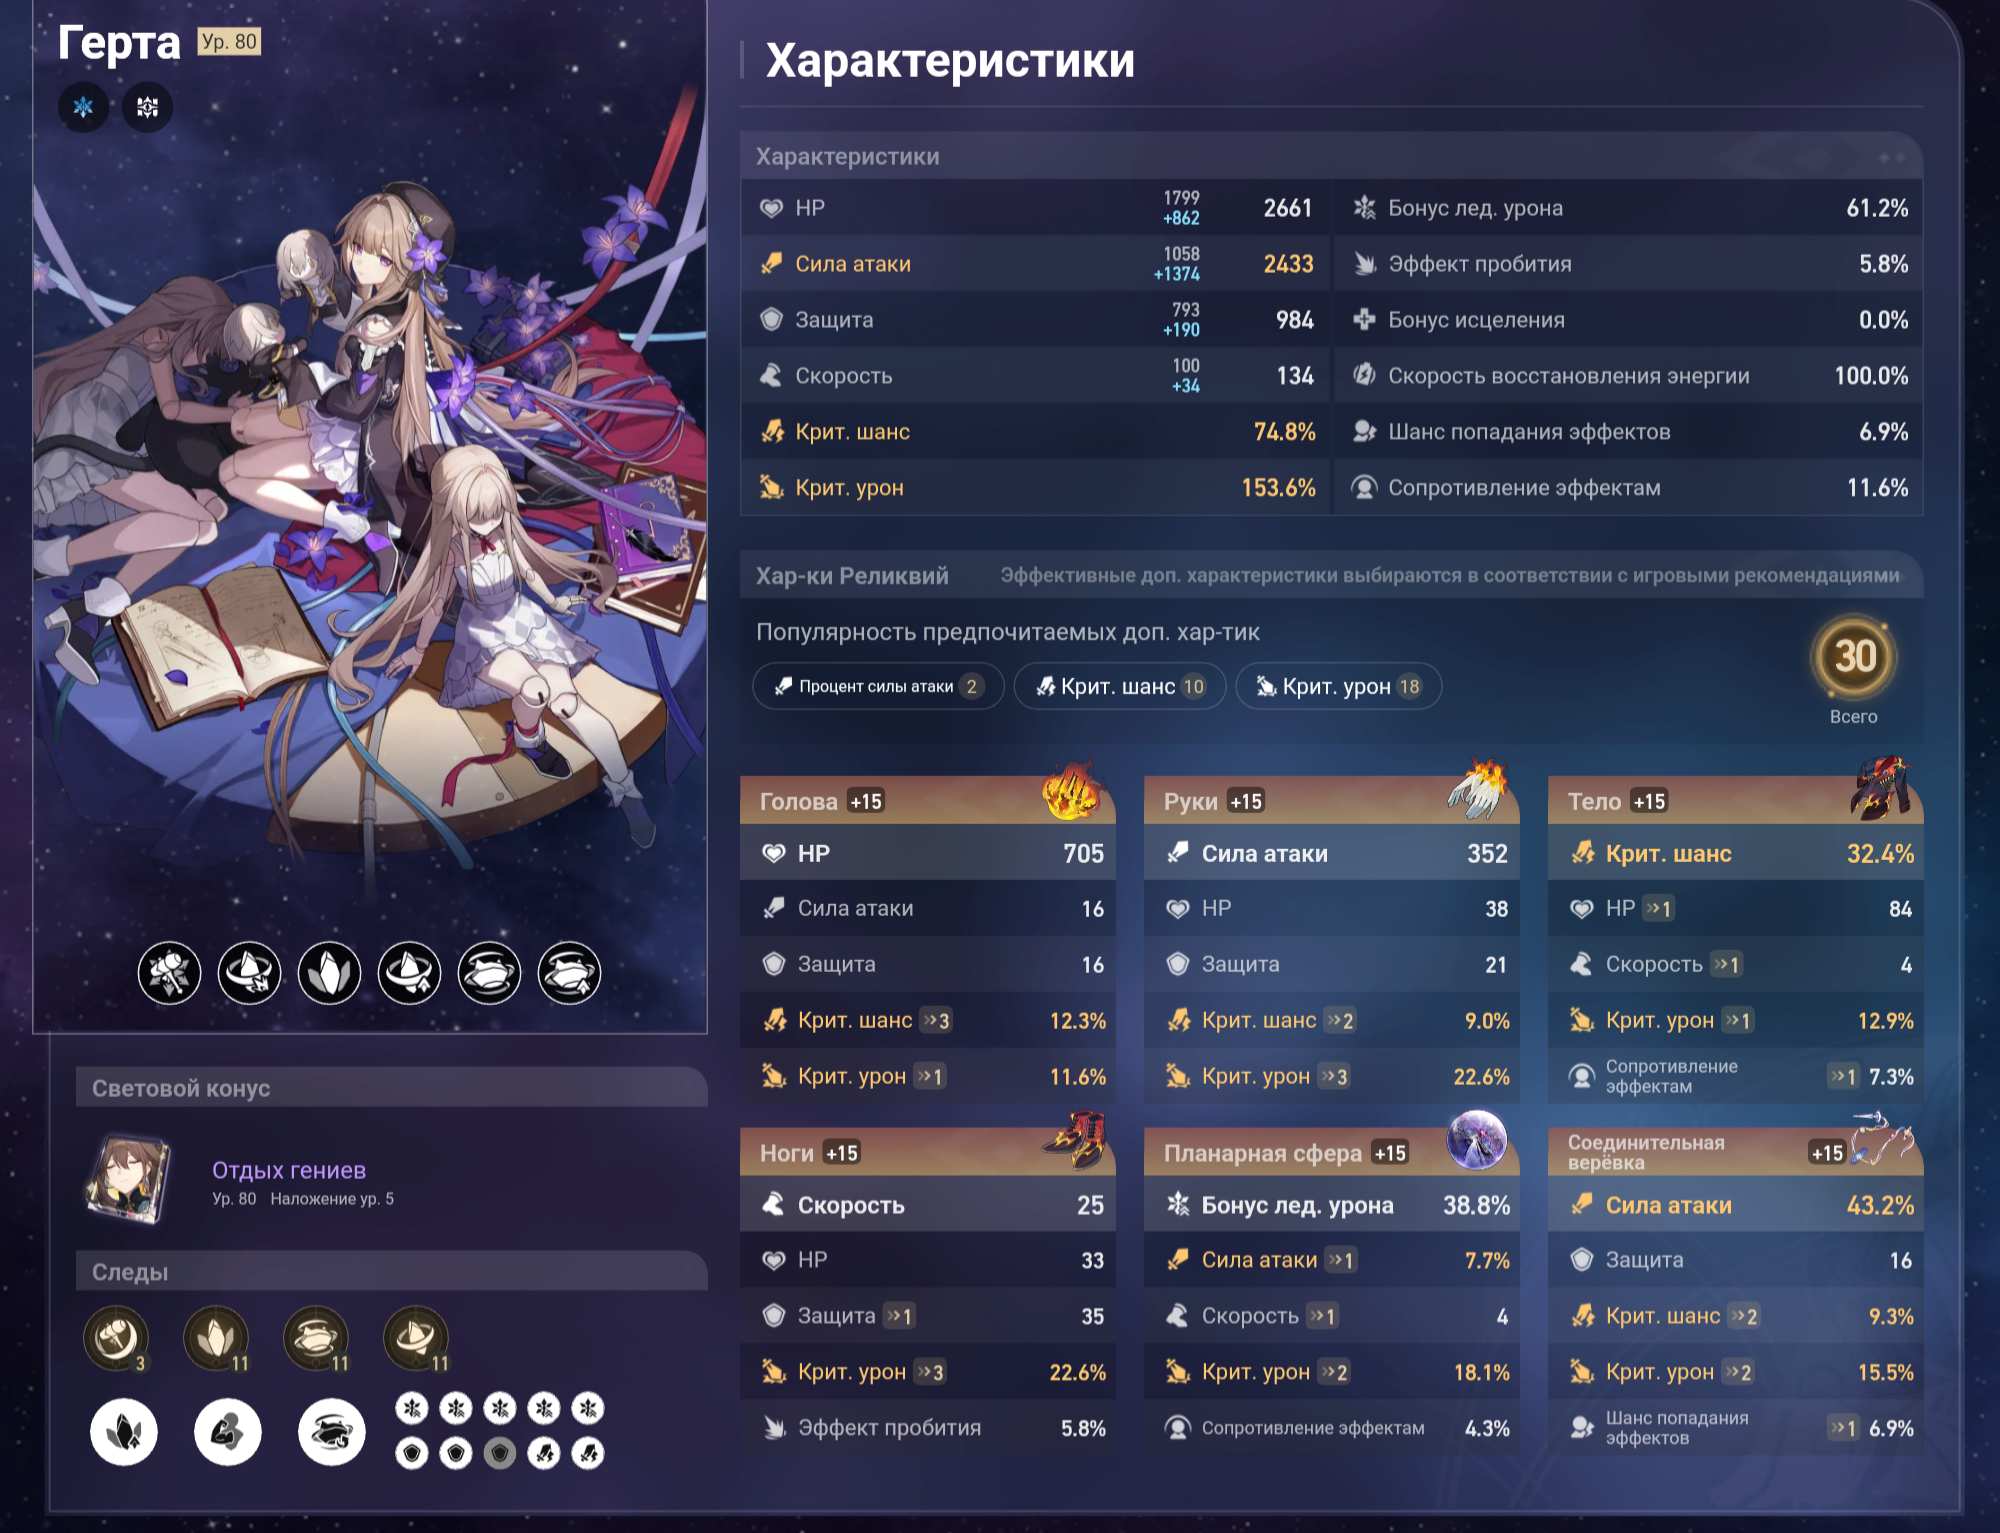This screenshot has width=2000, height=1533.
Task: Select the Крит. урон 18 substat chip
Action: coord(1339,687)
